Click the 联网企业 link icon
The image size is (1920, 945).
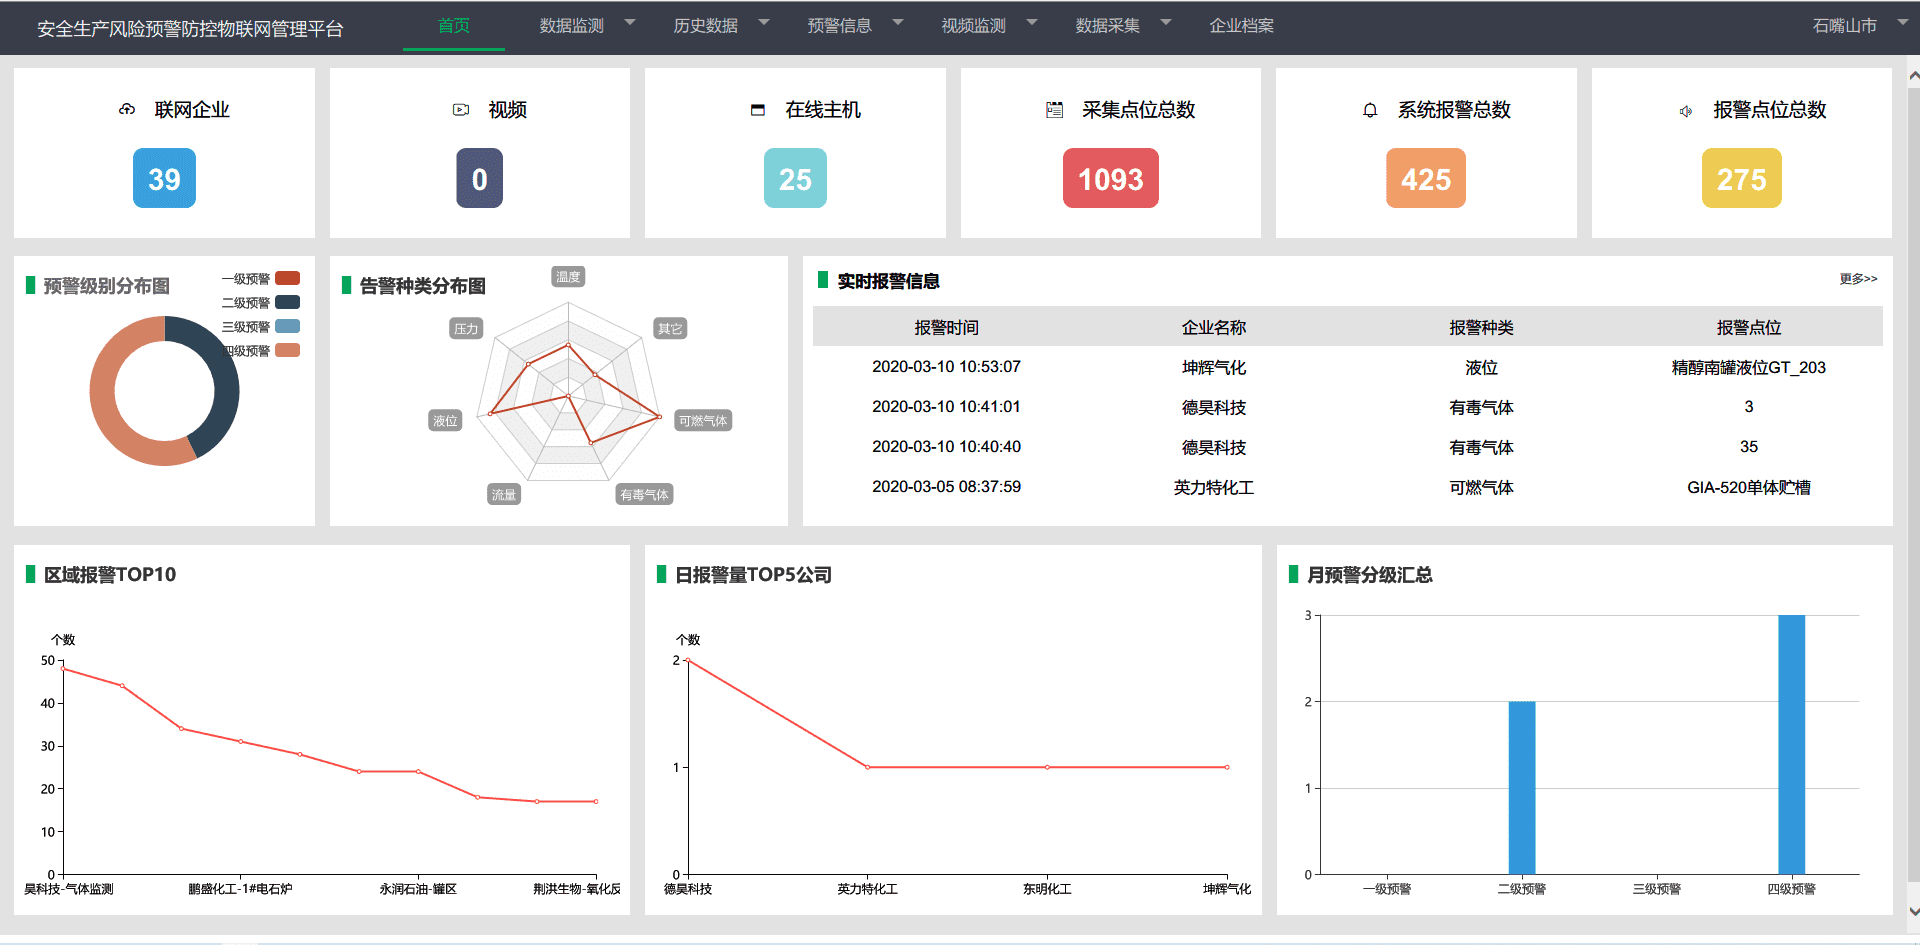(x=126, y=110)
